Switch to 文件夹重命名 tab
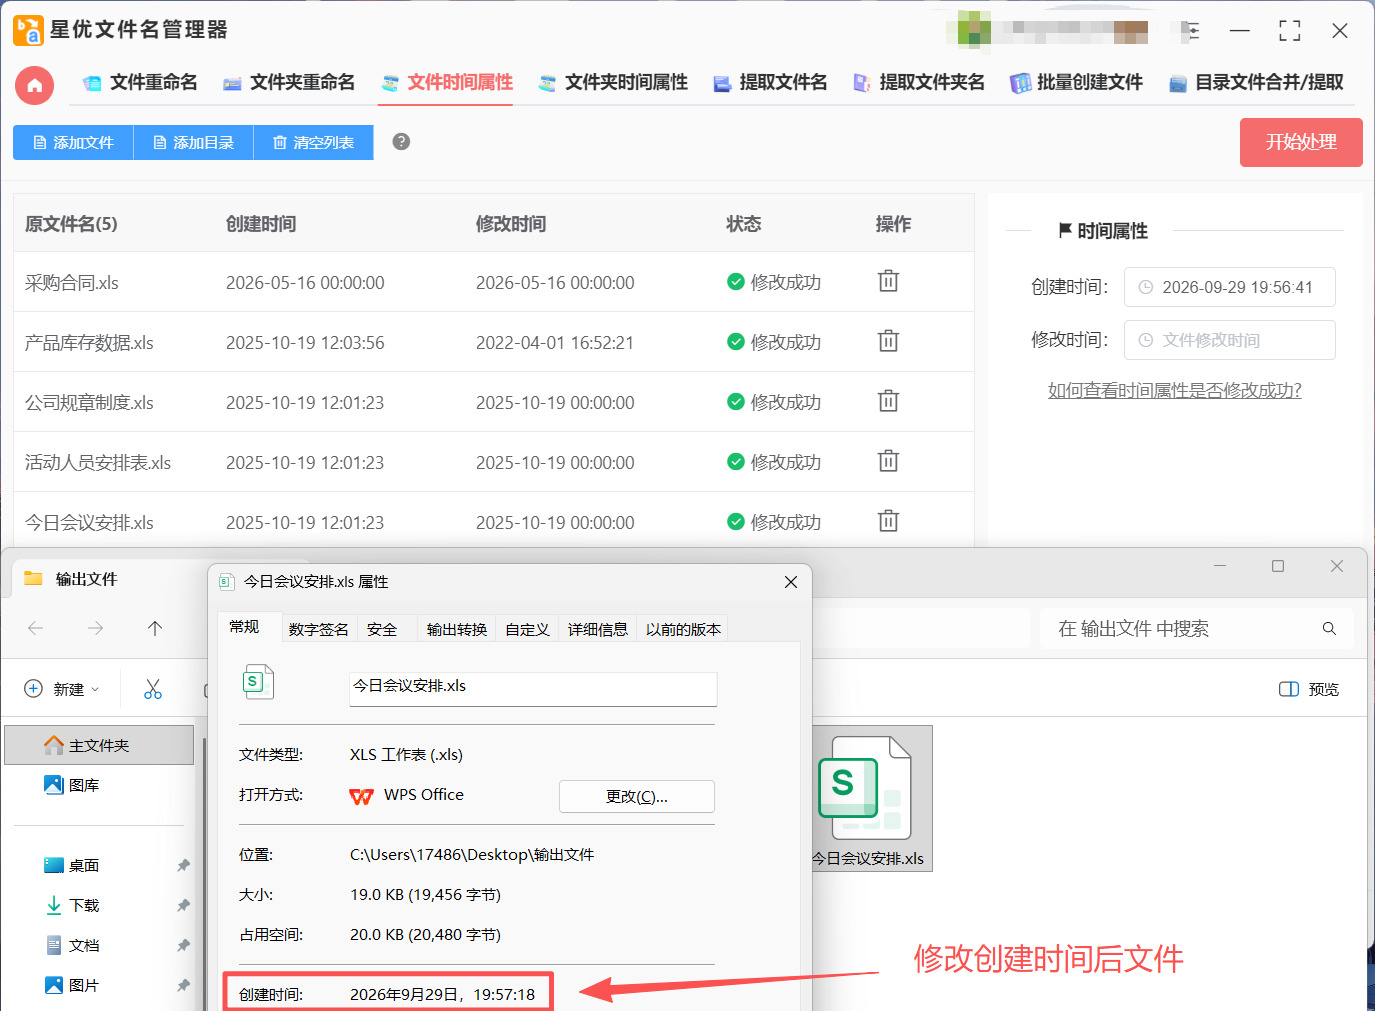The height and width of the screenshot is (1011, 1375). [288, 83]
